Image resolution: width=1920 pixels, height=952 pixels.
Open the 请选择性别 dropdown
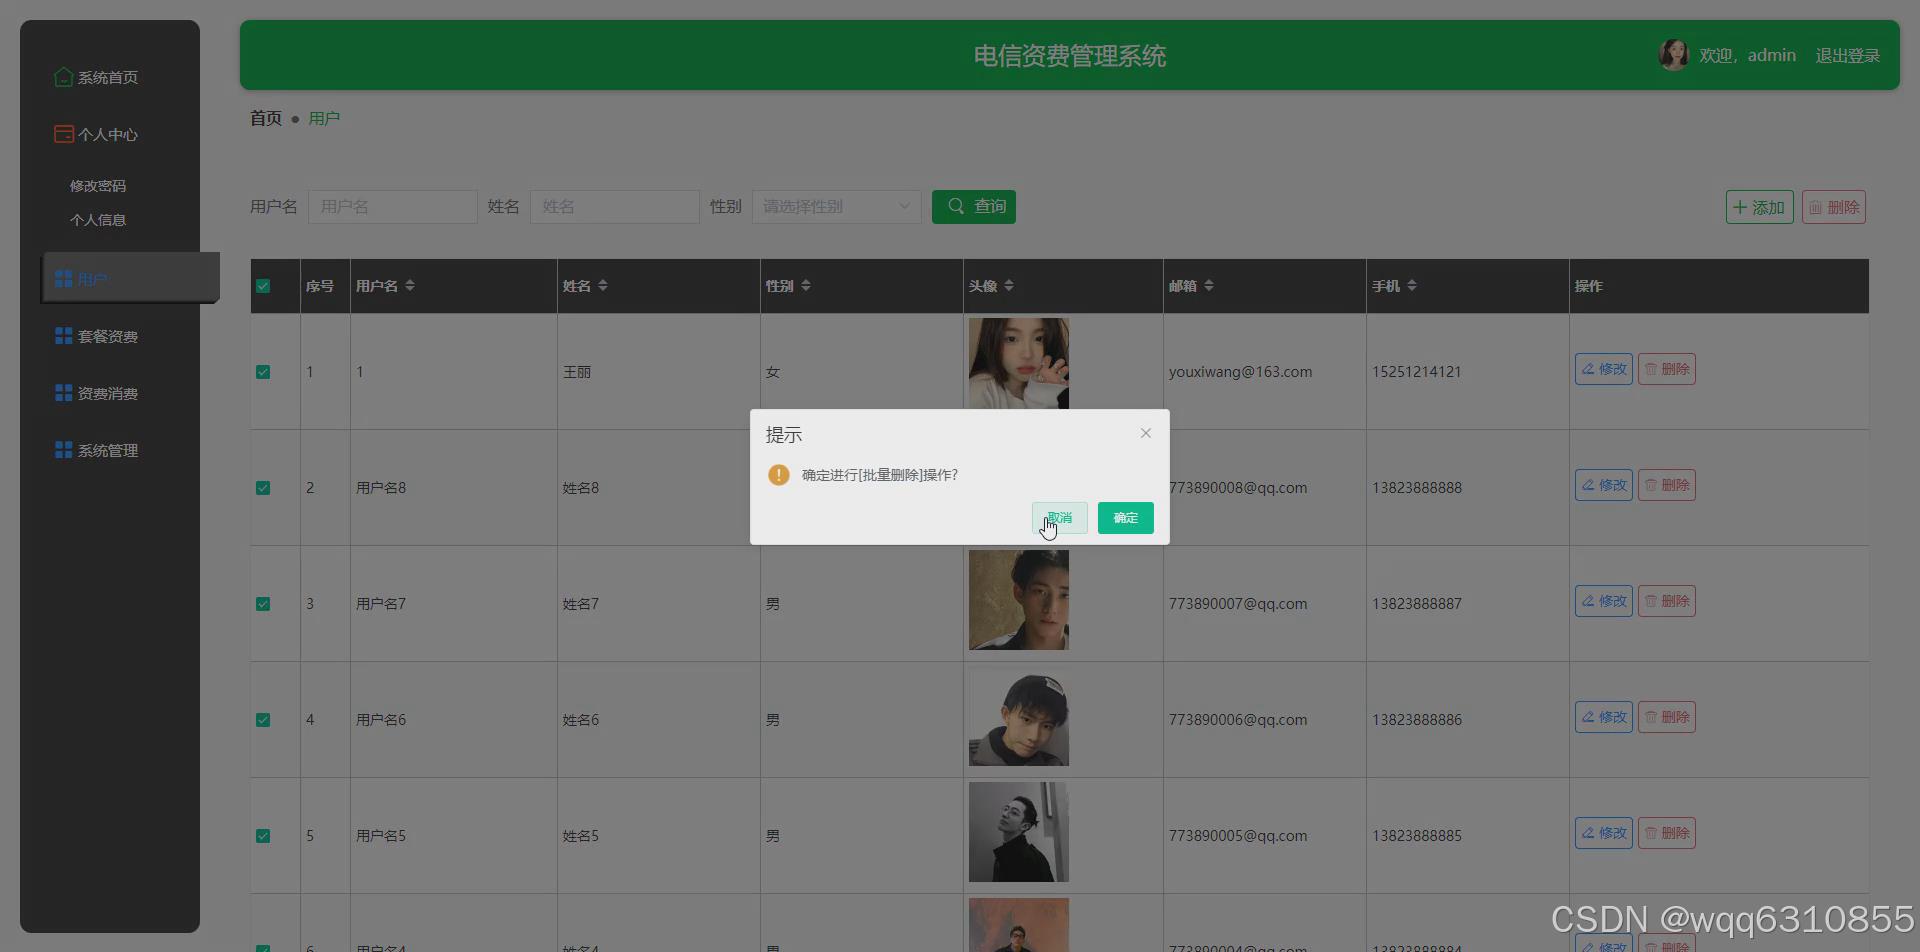[836, 207]
